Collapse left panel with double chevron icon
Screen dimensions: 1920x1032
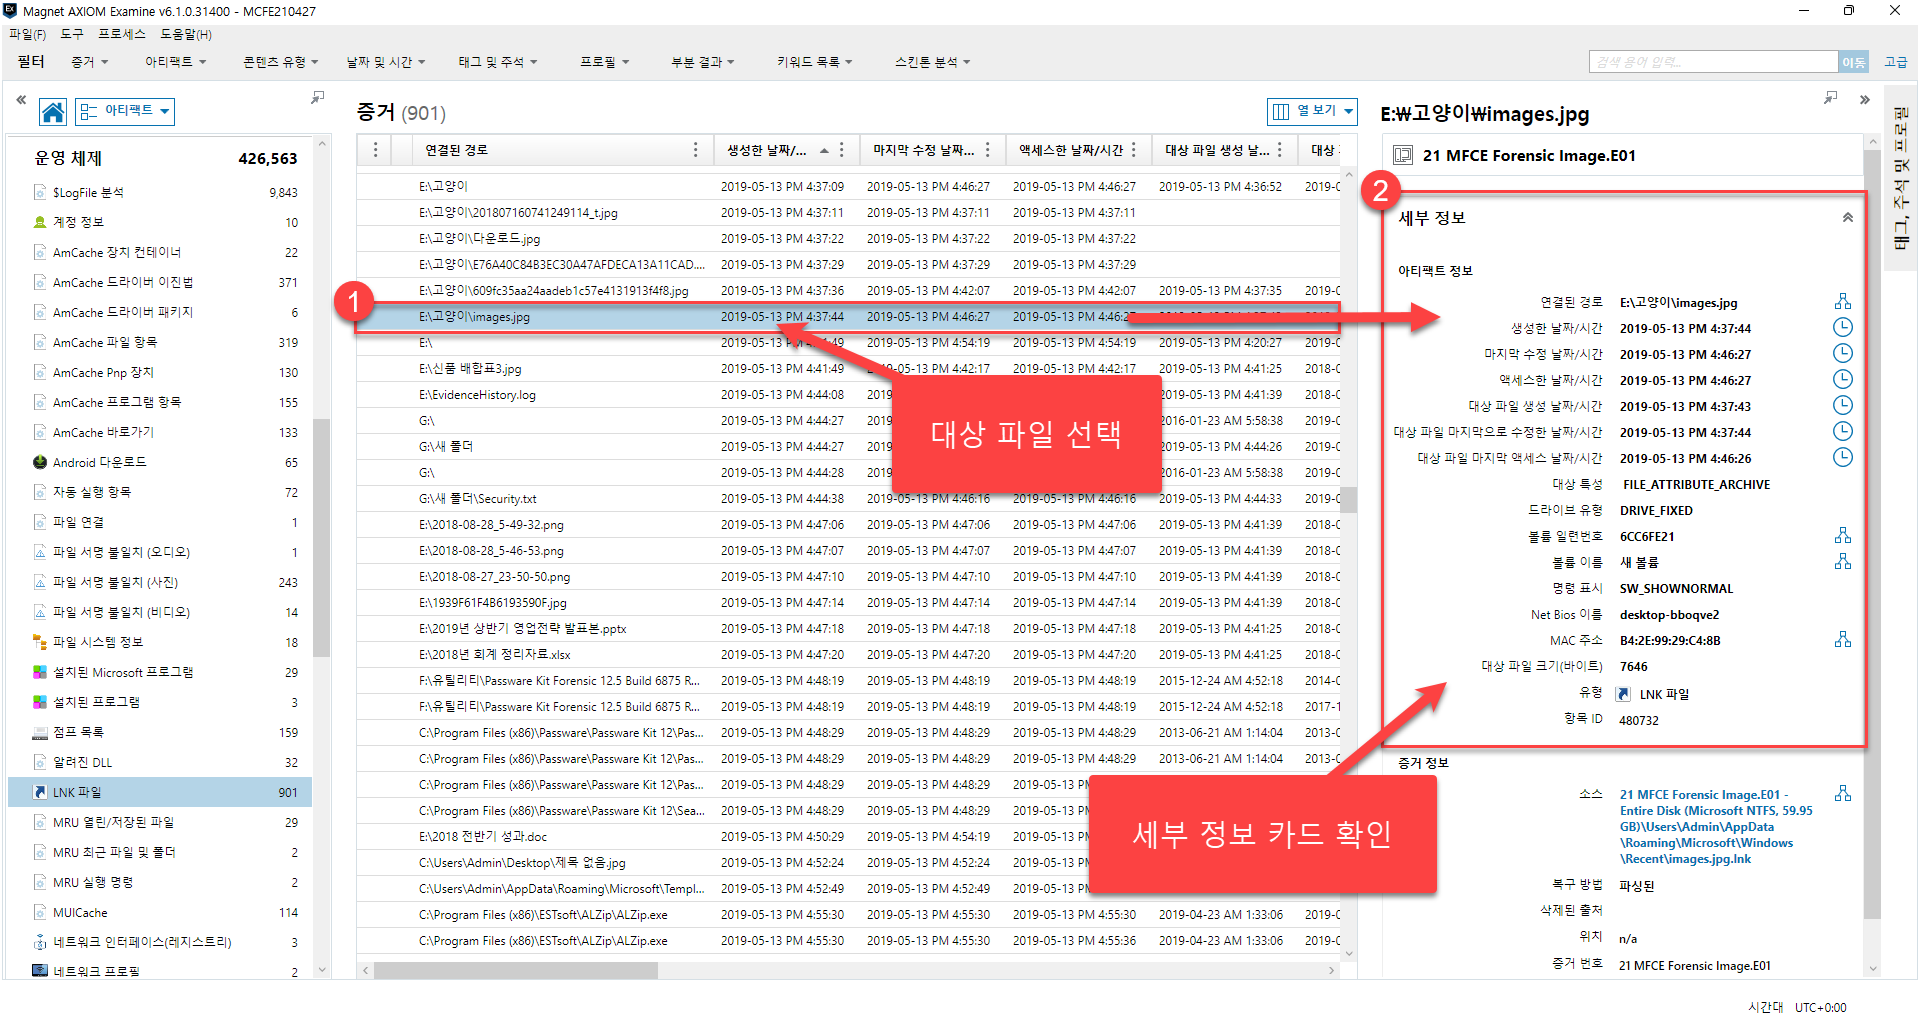tap(21, 100)
